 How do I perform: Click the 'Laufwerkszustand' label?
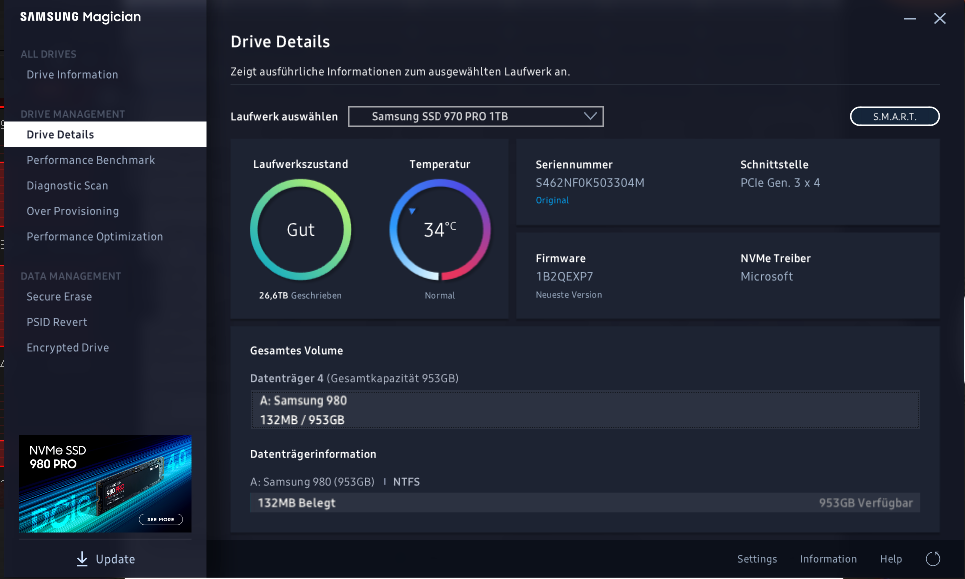click(300, 164)
